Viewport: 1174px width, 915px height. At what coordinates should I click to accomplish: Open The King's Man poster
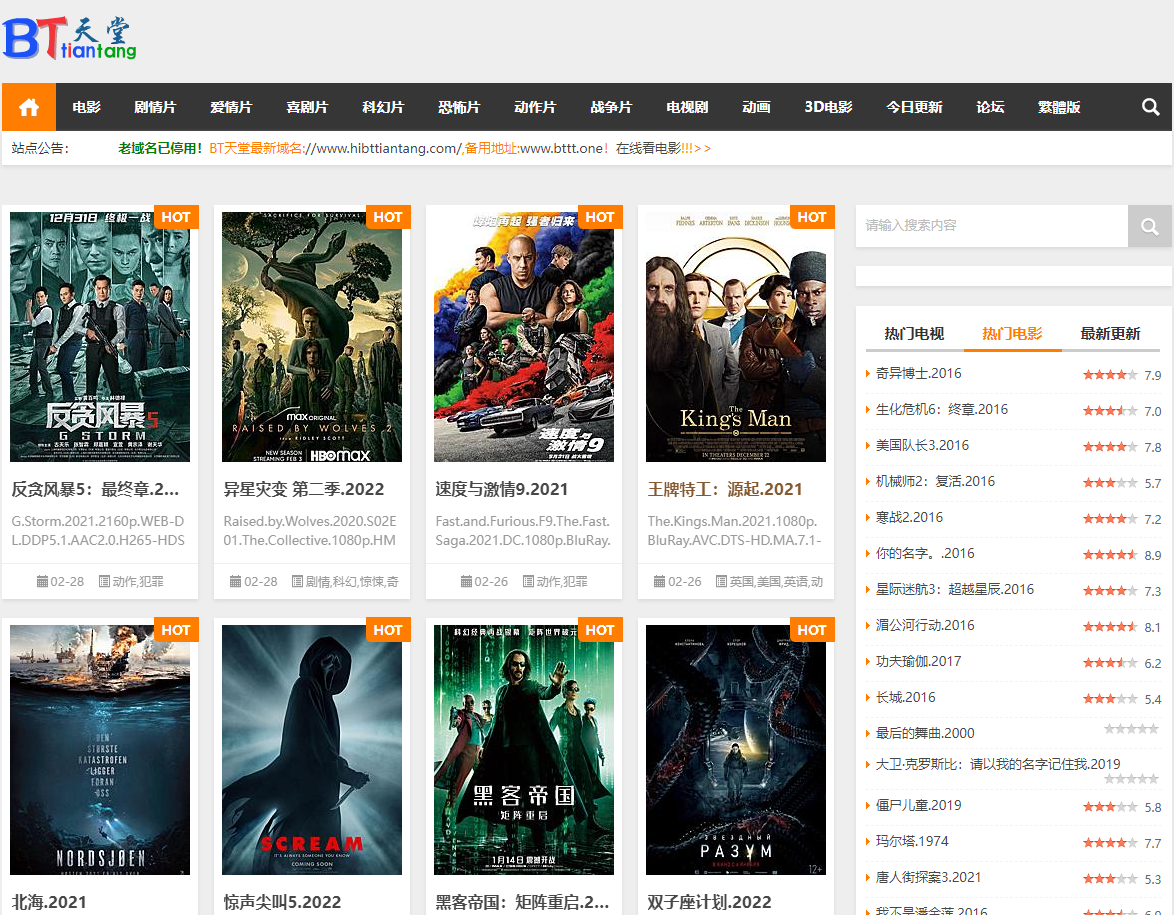click(735, 337)
